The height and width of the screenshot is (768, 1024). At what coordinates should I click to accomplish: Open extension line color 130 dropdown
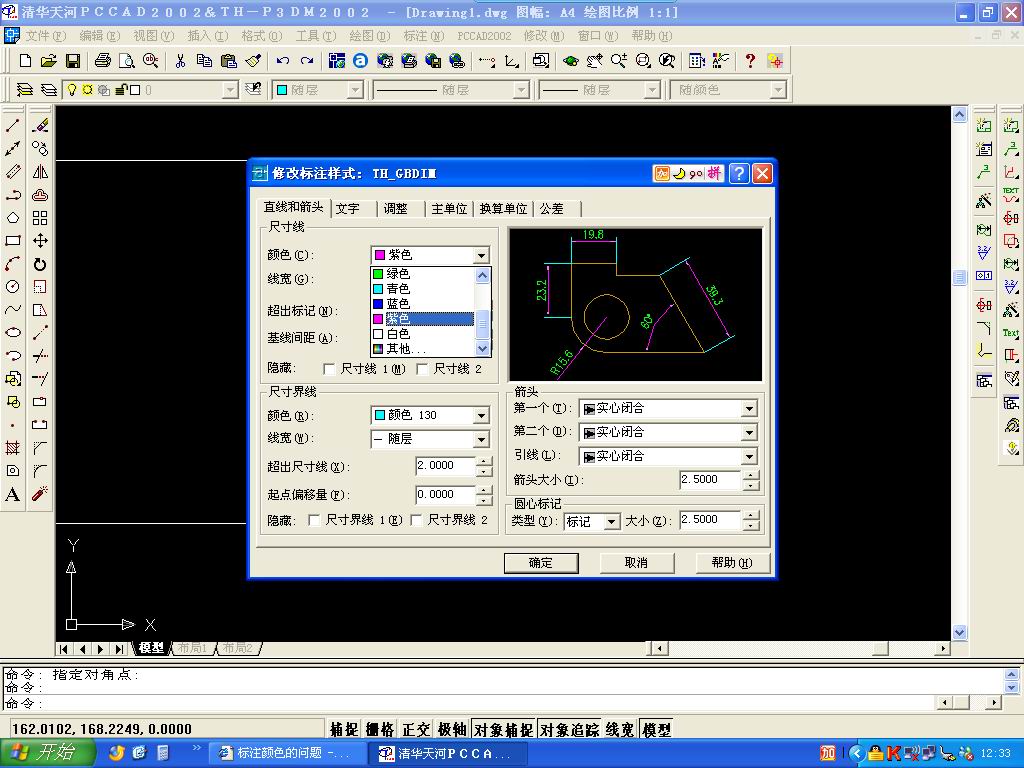click(481, 415)
